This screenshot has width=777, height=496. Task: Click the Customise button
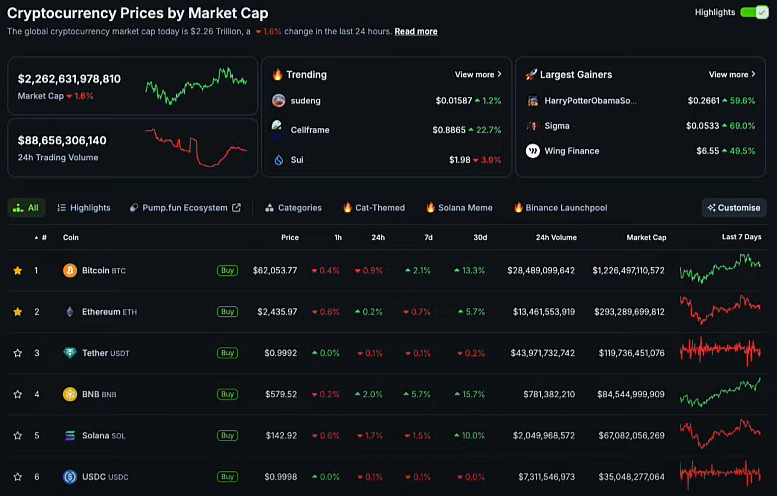[734, 208]
